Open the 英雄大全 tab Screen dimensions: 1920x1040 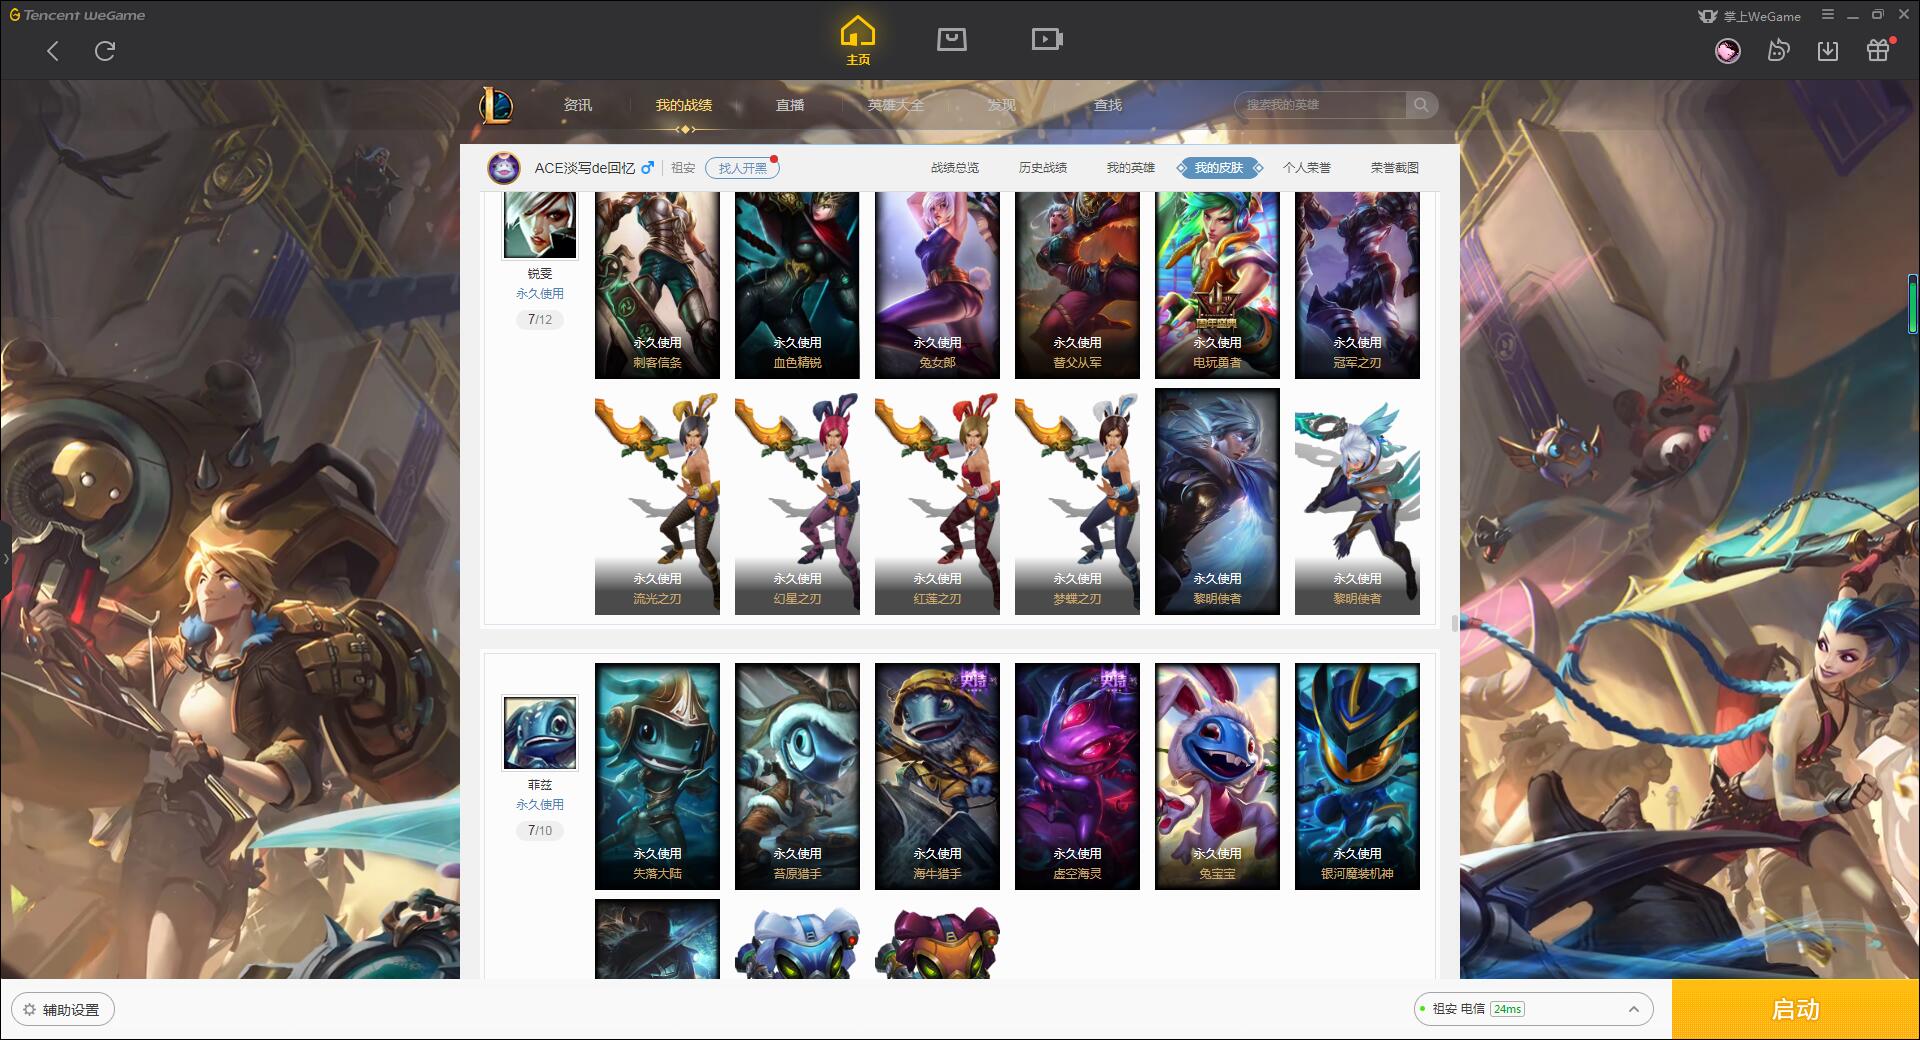coord(896,105)
